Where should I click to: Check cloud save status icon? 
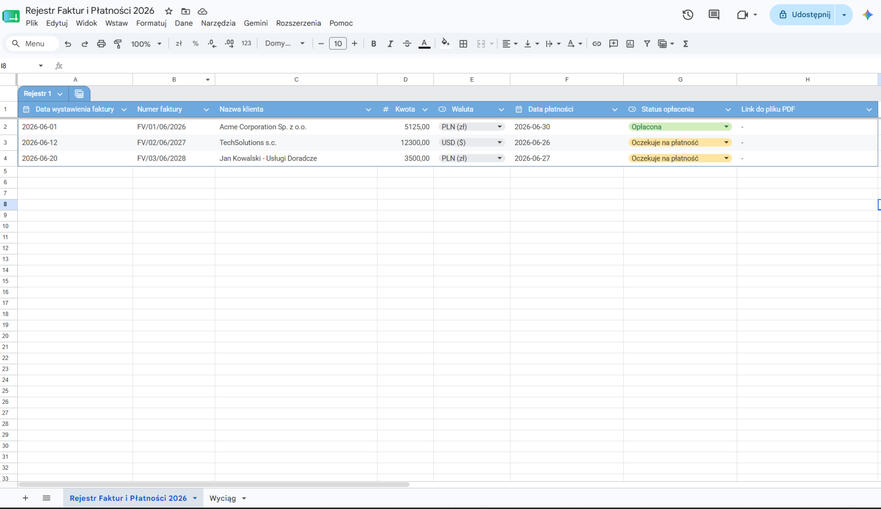point(202,11)
